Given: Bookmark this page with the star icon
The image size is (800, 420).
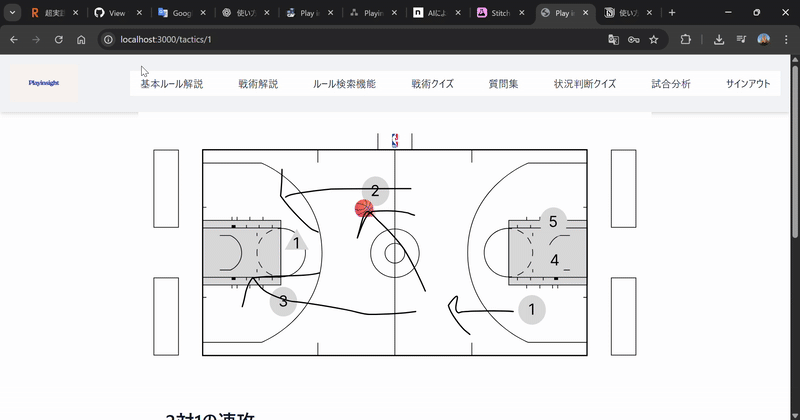Looking at the screenshot, I should 653,40.
